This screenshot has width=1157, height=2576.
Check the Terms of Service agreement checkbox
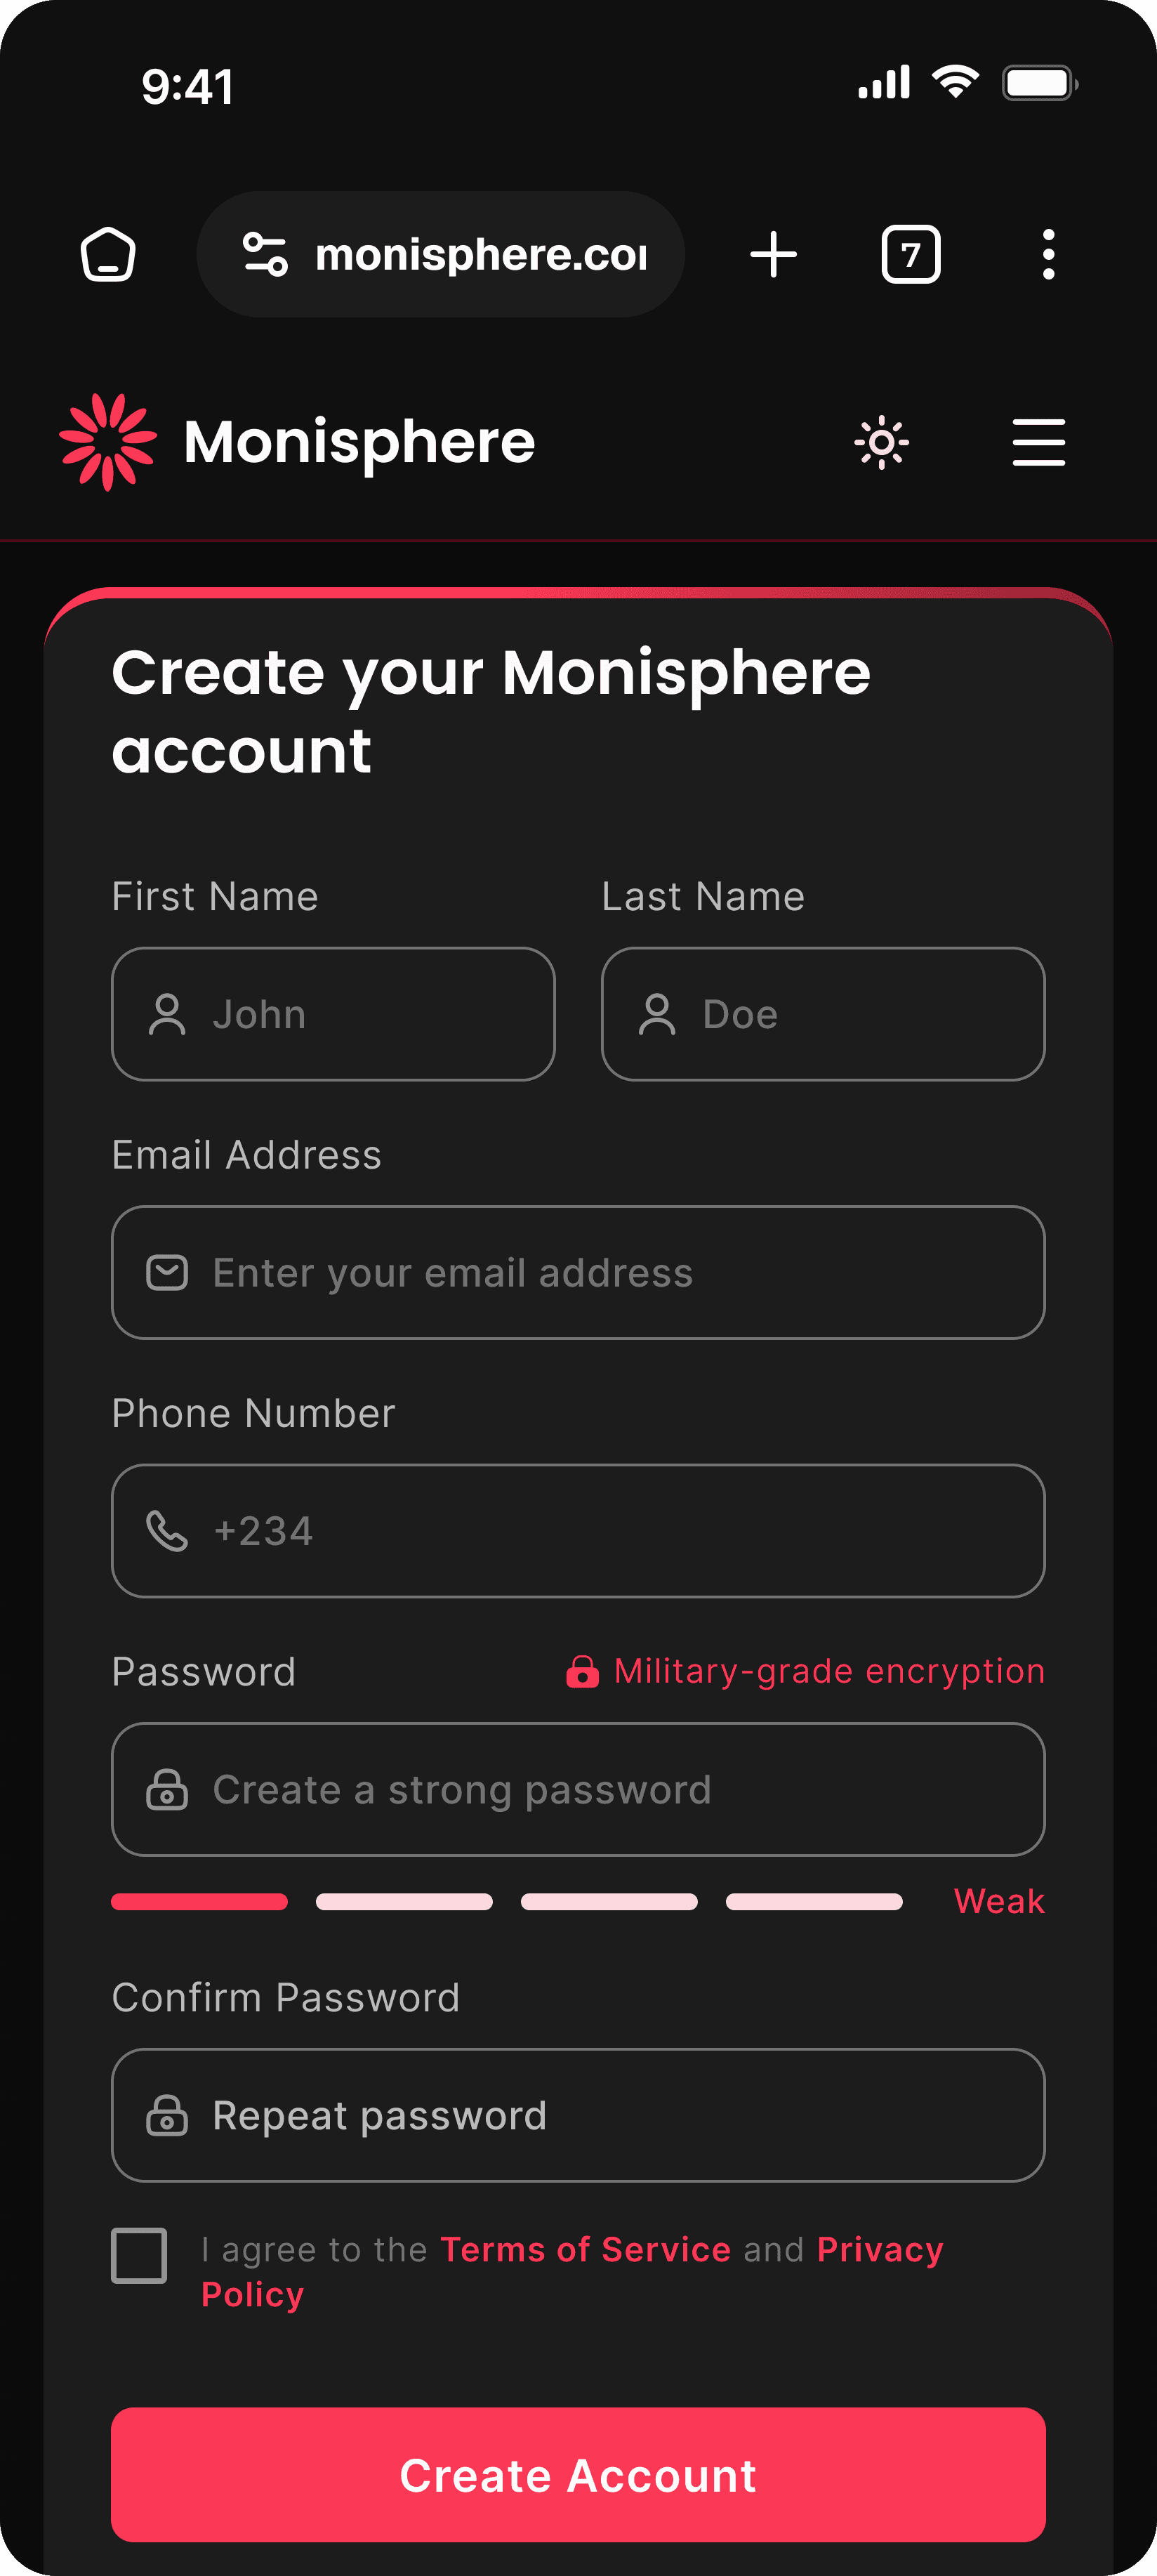(139, 2256)
